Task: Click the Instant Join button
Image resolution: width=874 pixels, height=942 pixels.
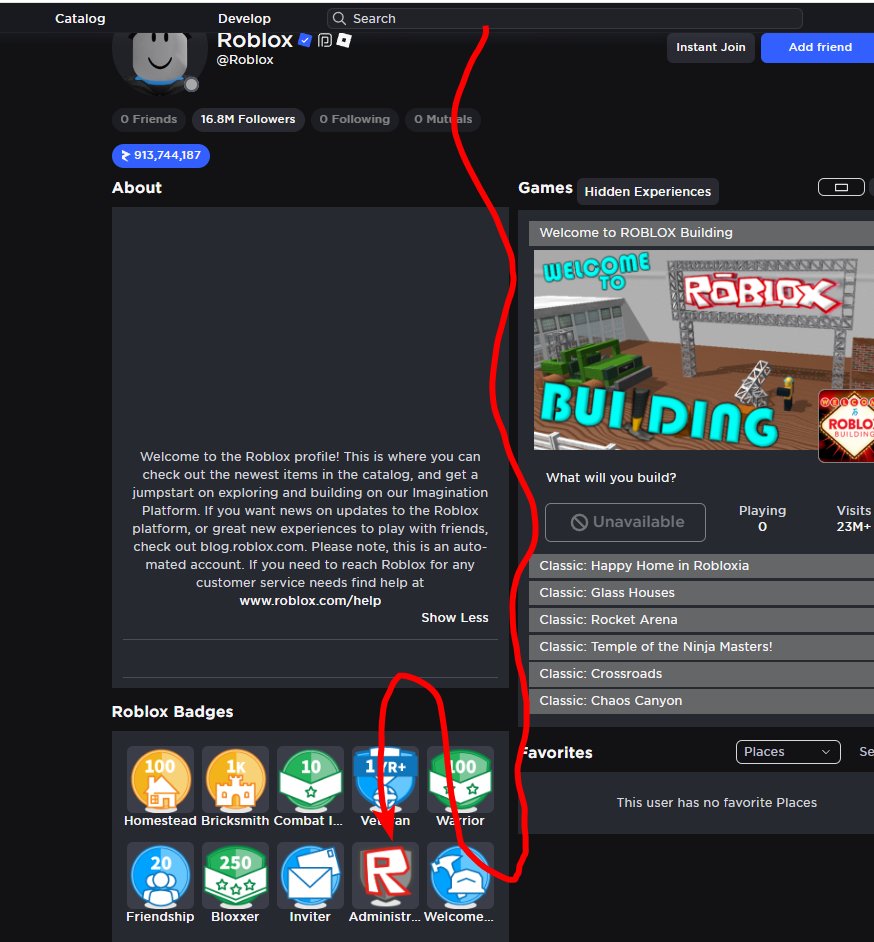Action: [x=711, y=47]
